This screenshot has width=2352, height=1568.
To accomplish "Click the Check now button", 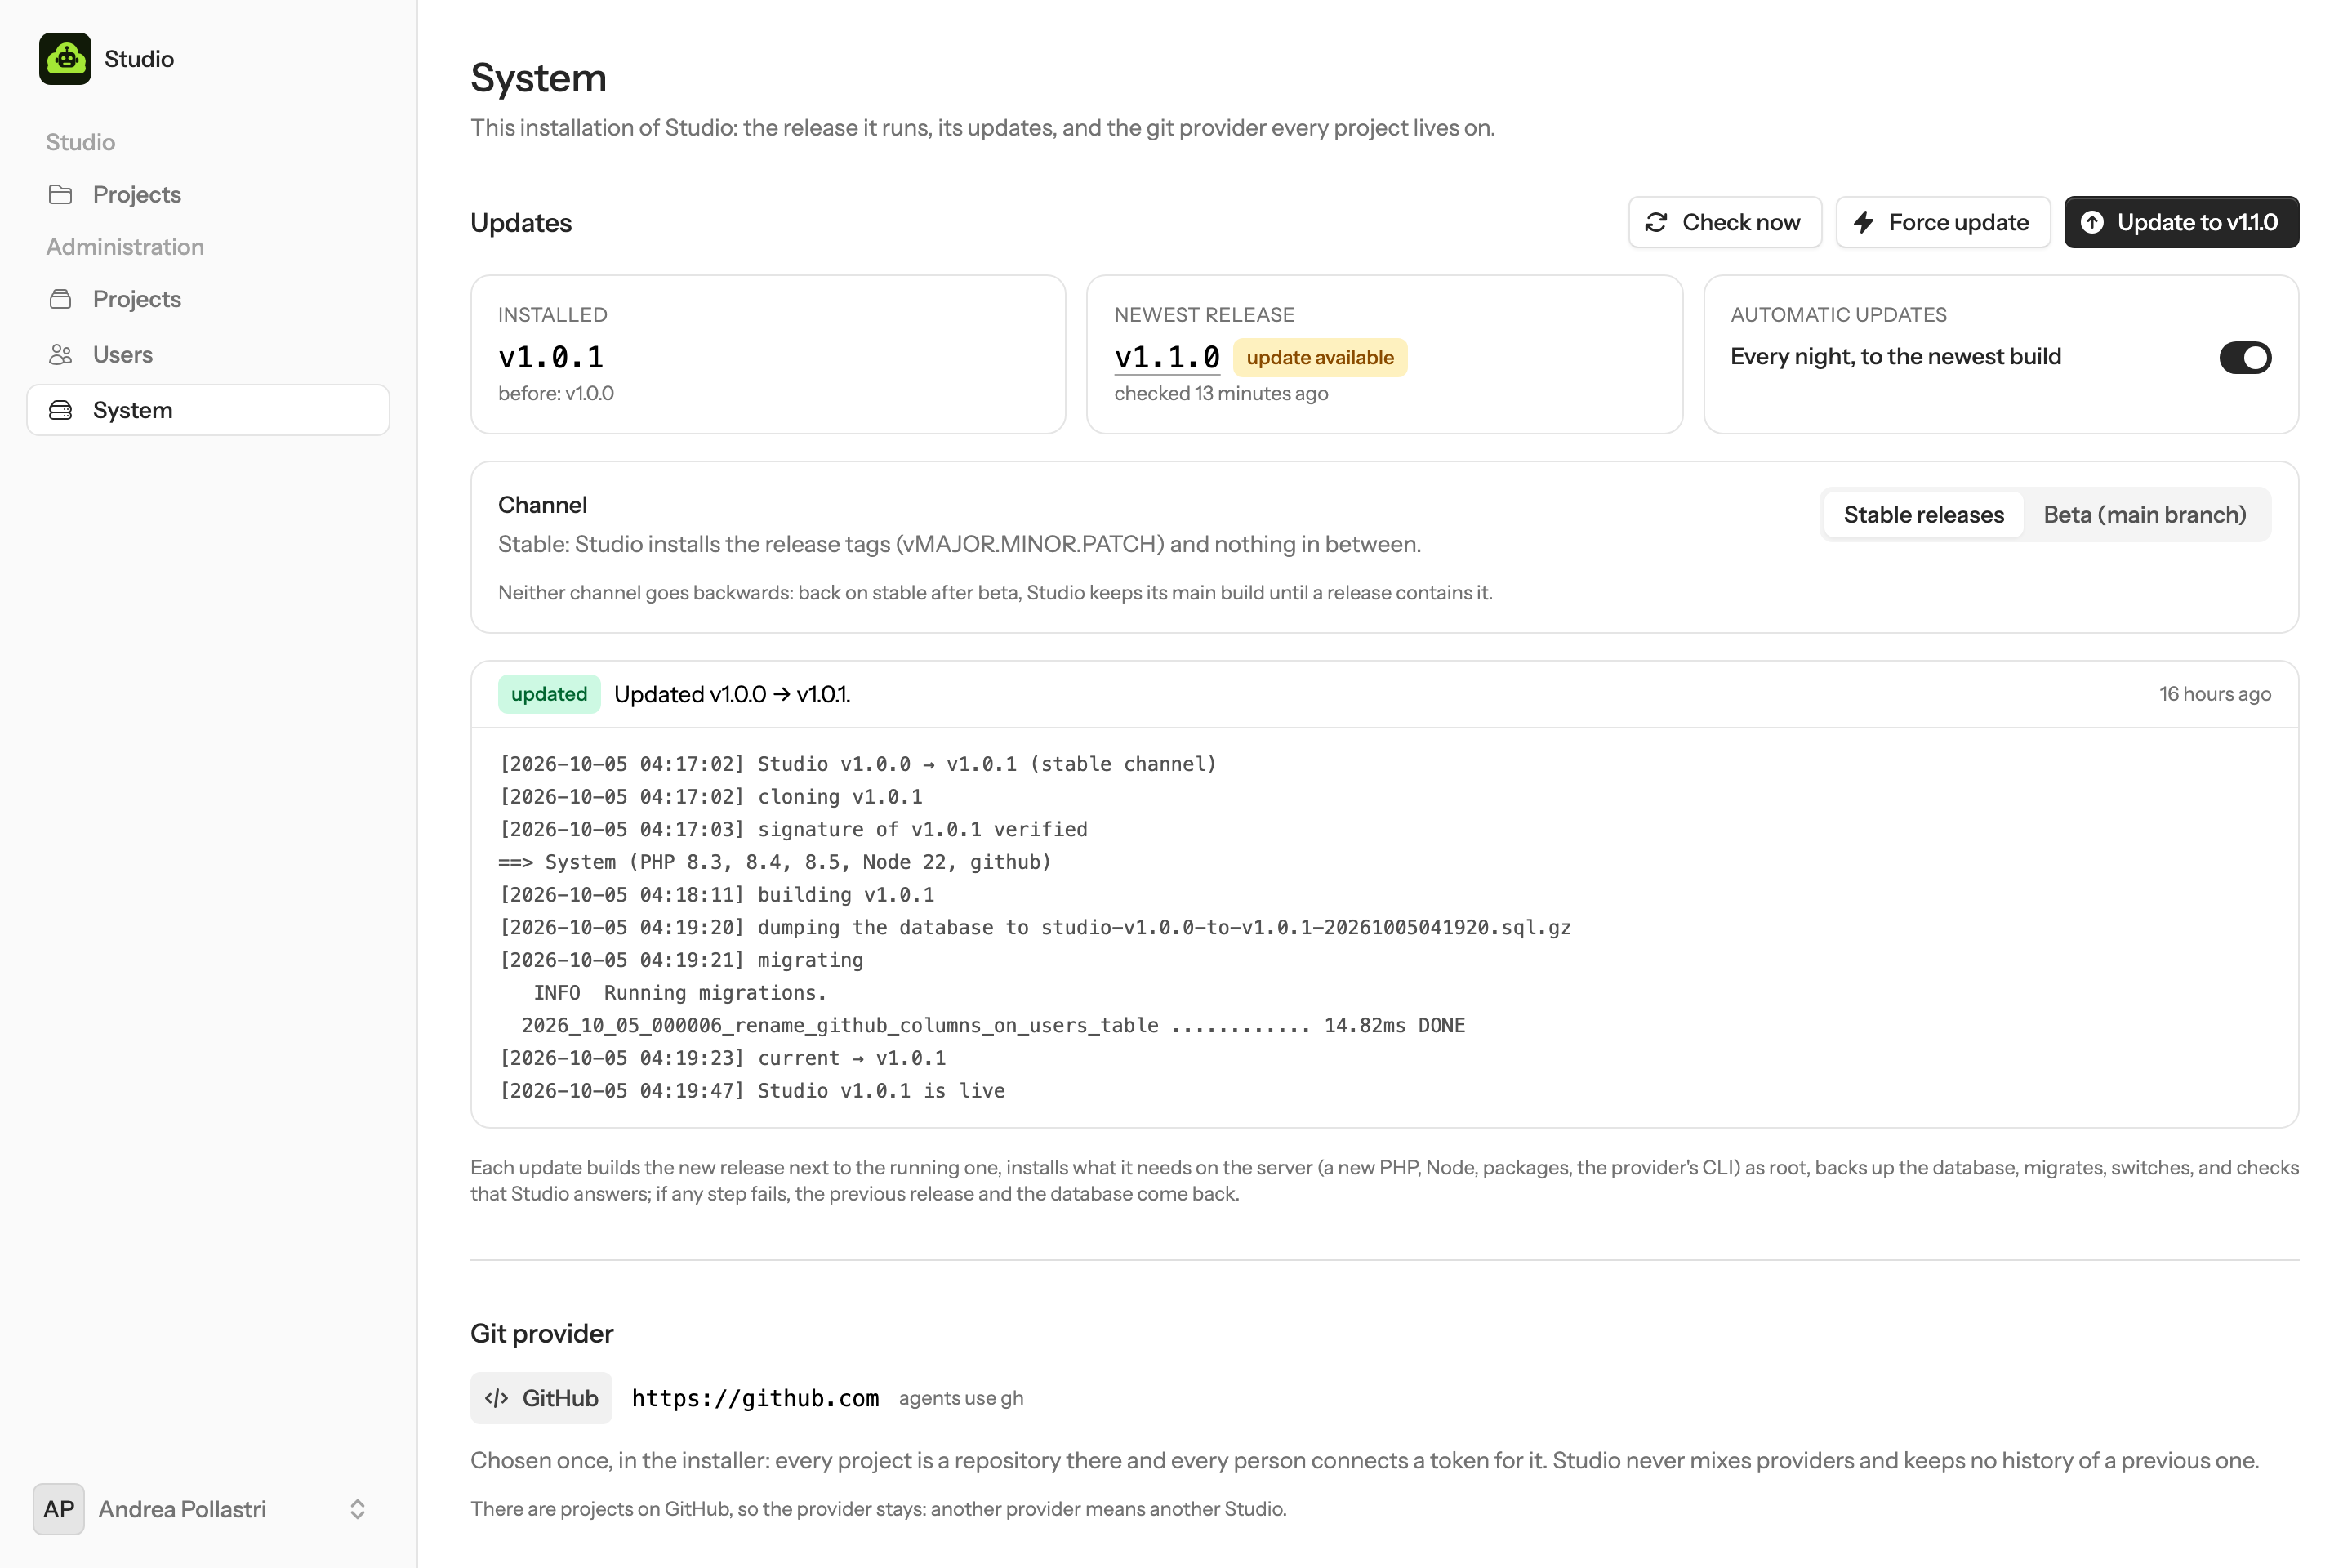I will [x=1725, y=222].
